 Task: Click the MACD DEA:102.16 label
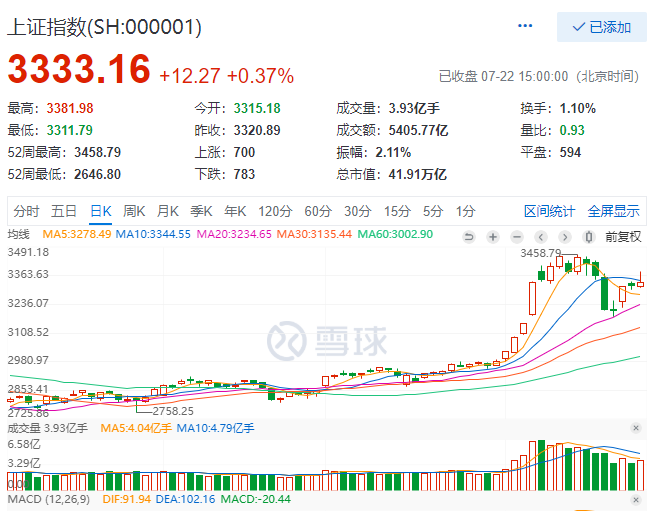coord(185,499)
